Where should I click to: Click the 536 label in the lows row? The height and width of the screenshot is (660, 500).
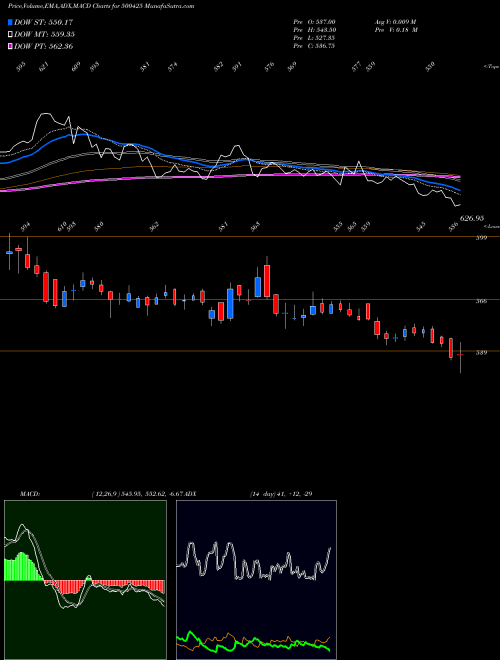(453, 227)
